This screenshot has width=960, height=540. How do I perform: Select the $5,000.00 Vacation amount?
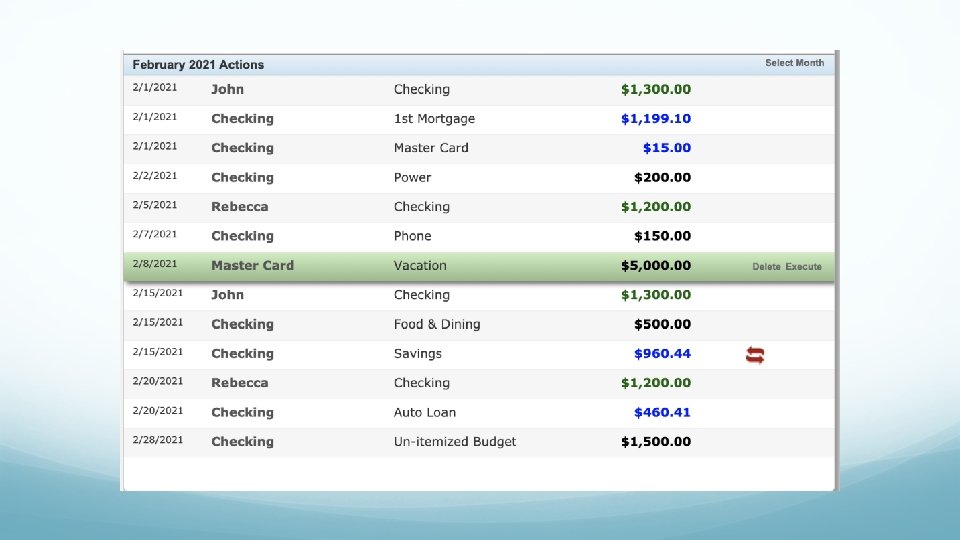656,266
